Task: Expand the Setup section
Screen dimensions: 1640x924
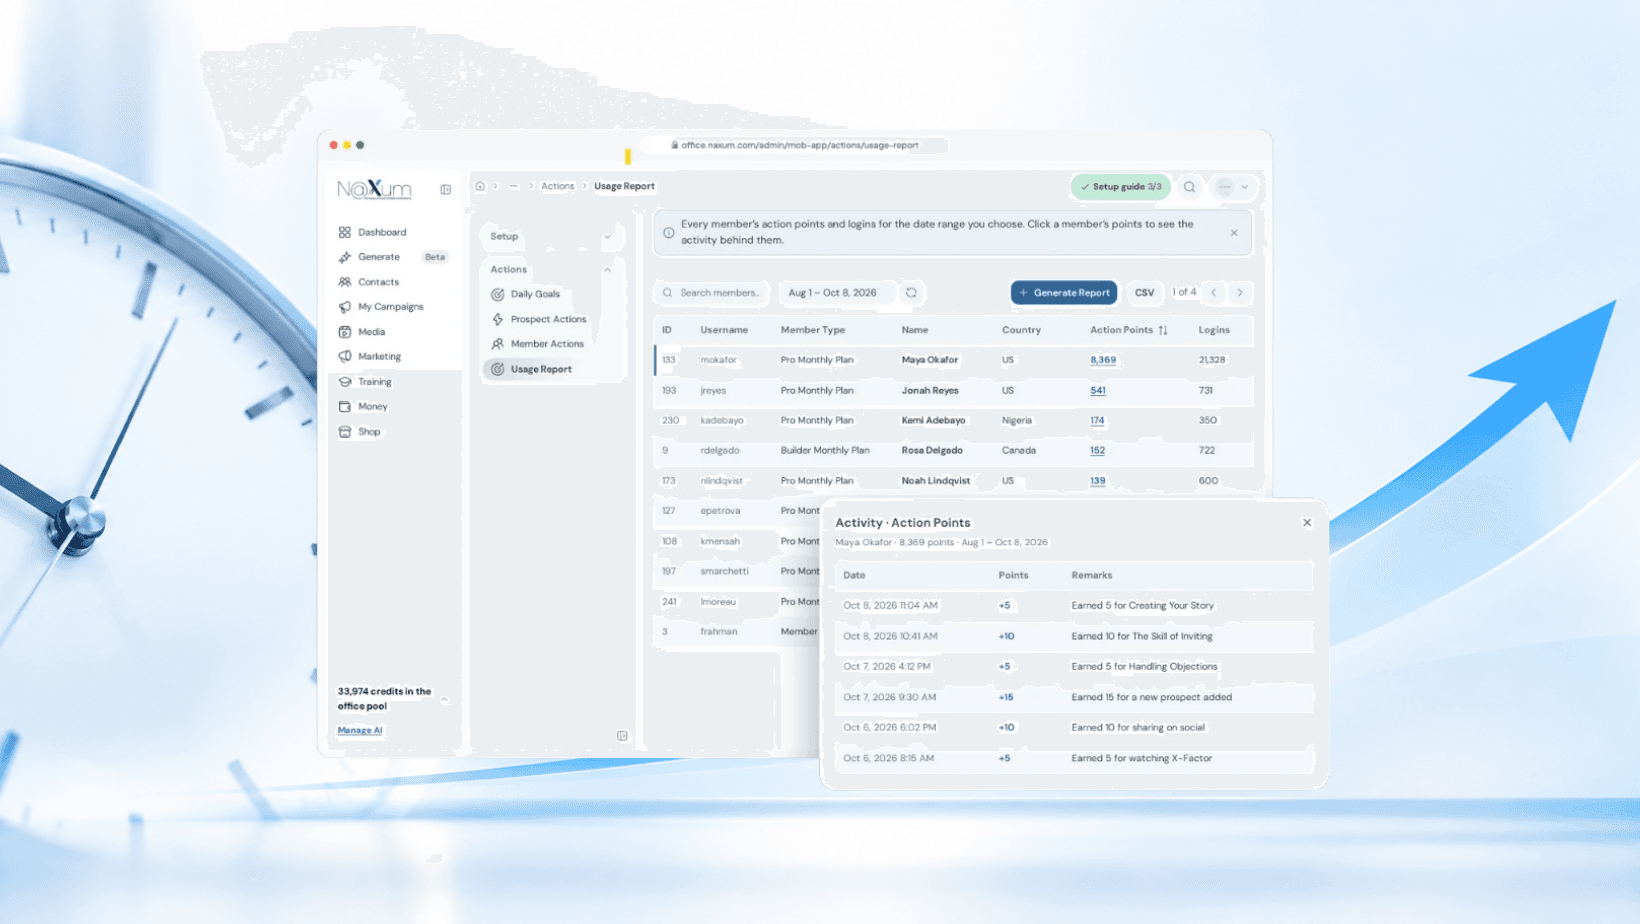Action: click(550, 237)
